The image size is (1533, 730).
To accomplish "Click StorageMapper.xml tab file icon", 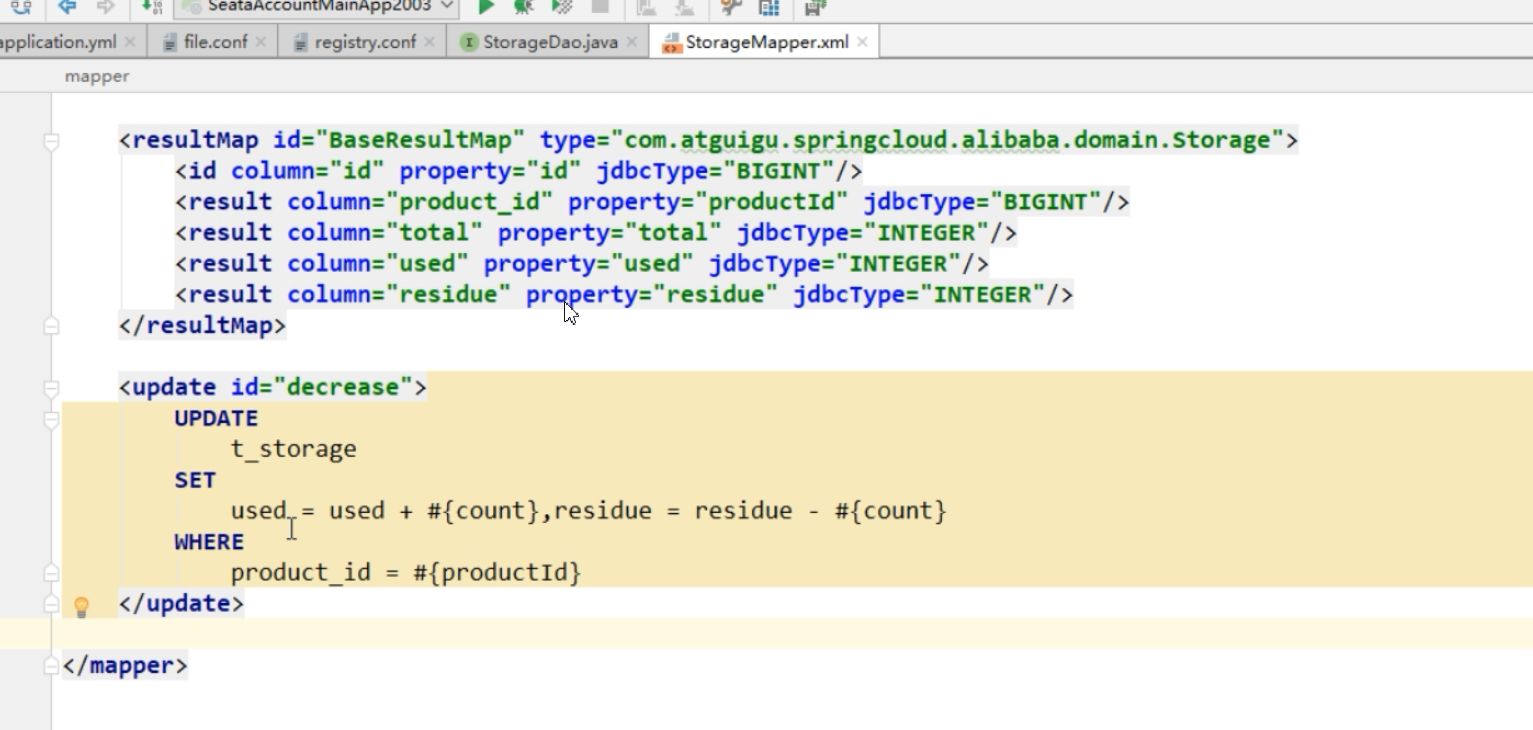I will click(x=673, y=42).
